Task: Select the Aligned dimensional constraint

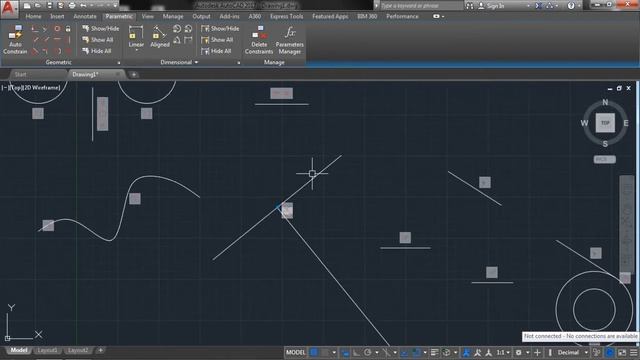Action: [160, 37]
